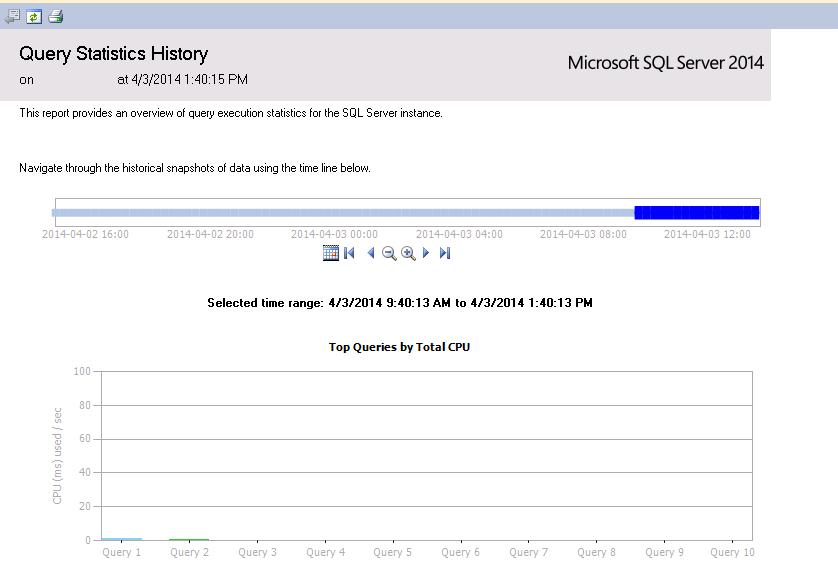This screenshot has height=566, width=838.
Task: Select the Query 8 axis label
Action: coord(596,552)
